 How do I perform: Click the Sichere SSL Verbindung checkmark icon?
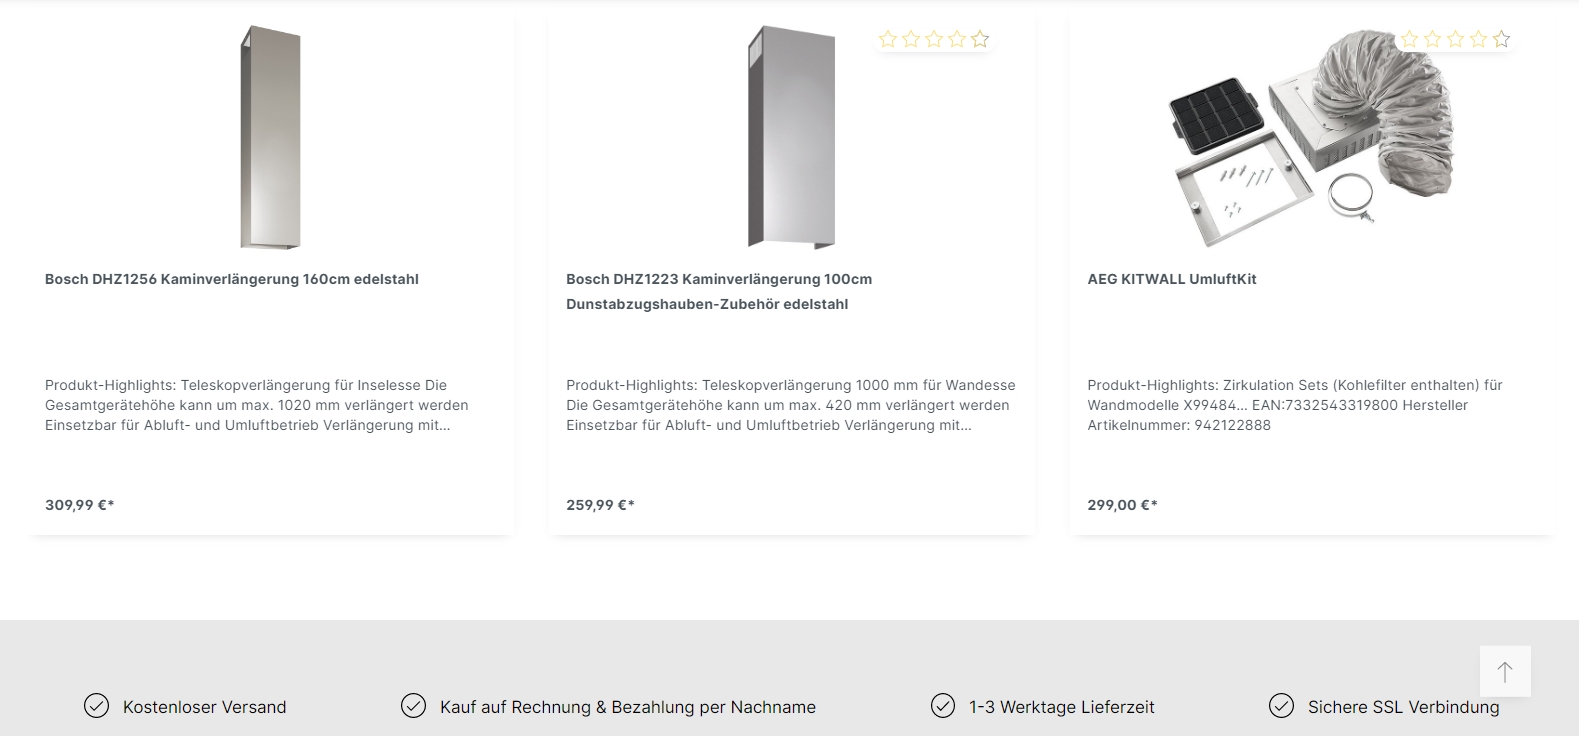[x=1281, y=706]
